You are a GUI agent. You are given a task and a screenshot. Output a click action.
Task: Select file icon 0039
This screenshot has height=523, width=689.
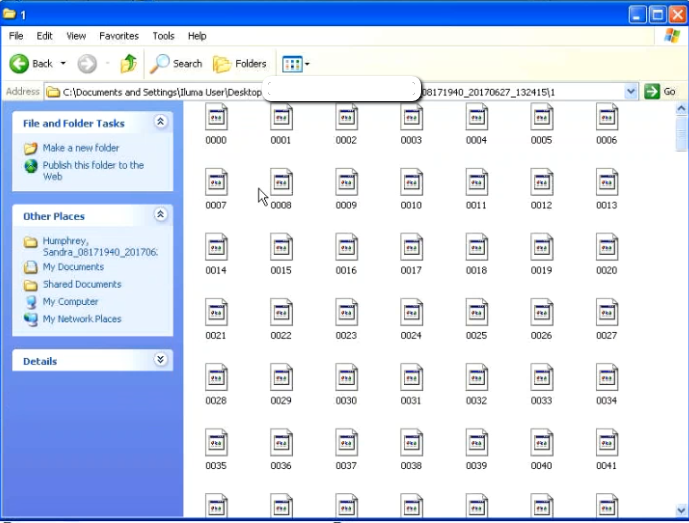477,442
